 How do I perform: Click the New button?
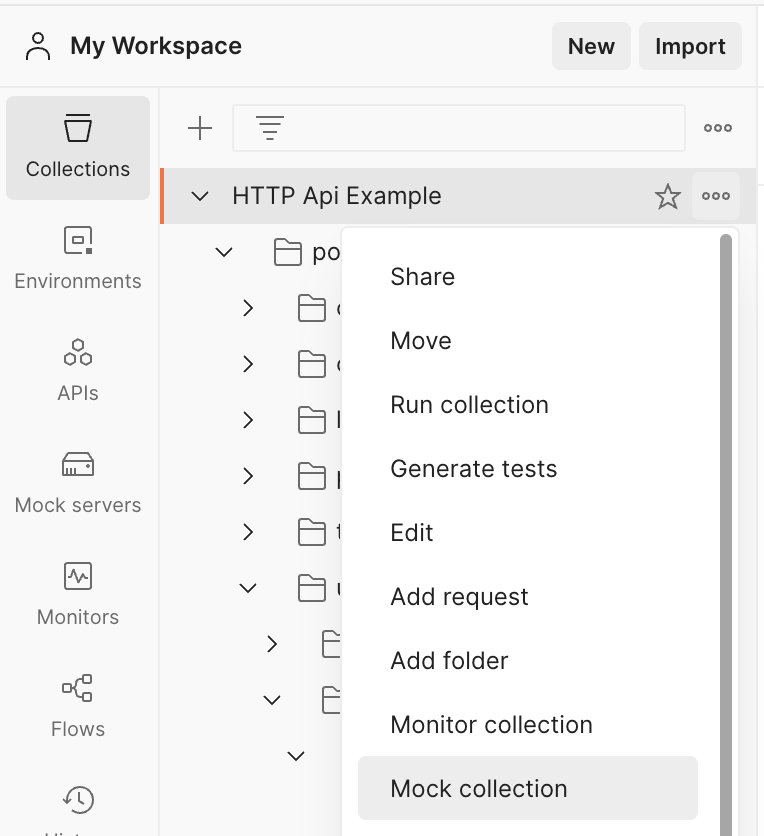(591, 46)
